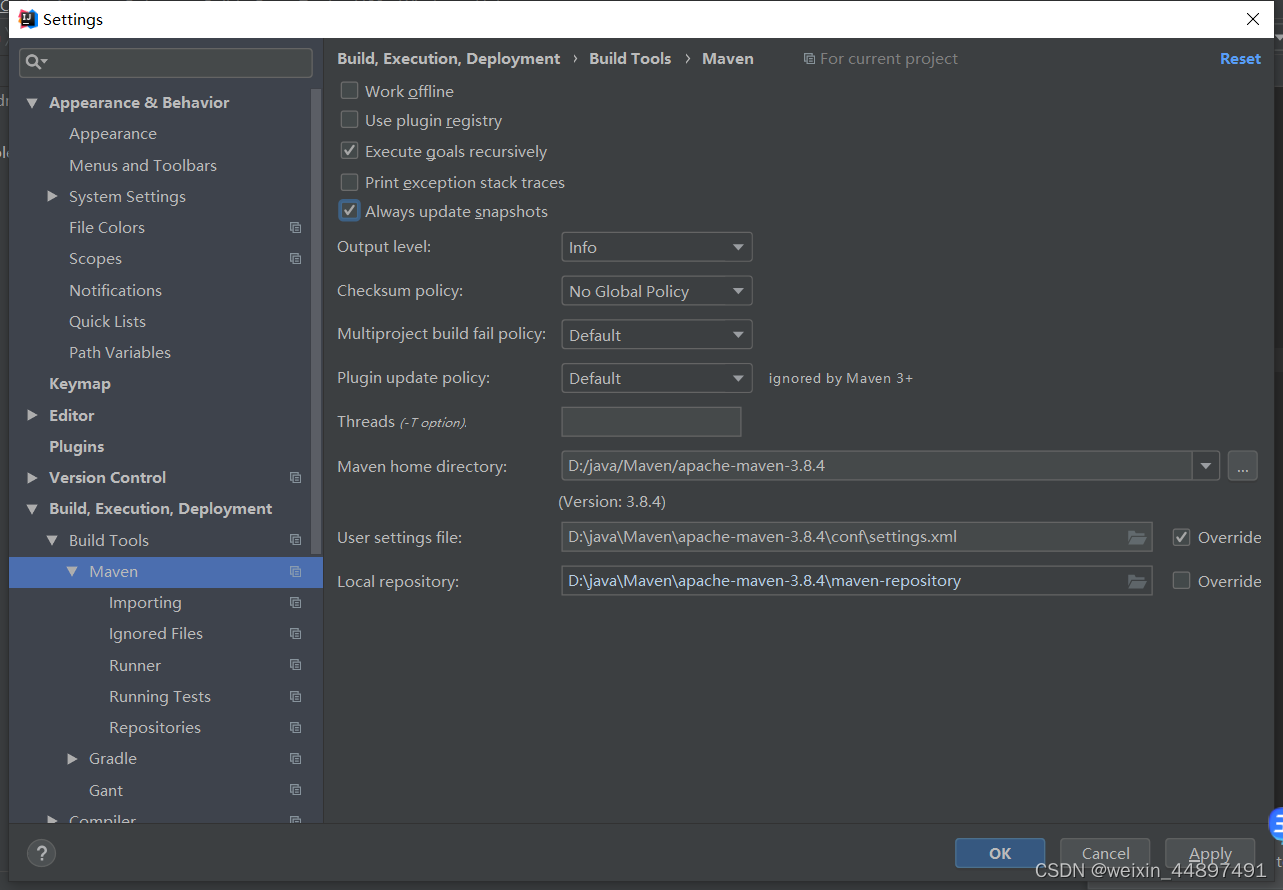Click the project-level icon beside Running Tests

point(295,697)
